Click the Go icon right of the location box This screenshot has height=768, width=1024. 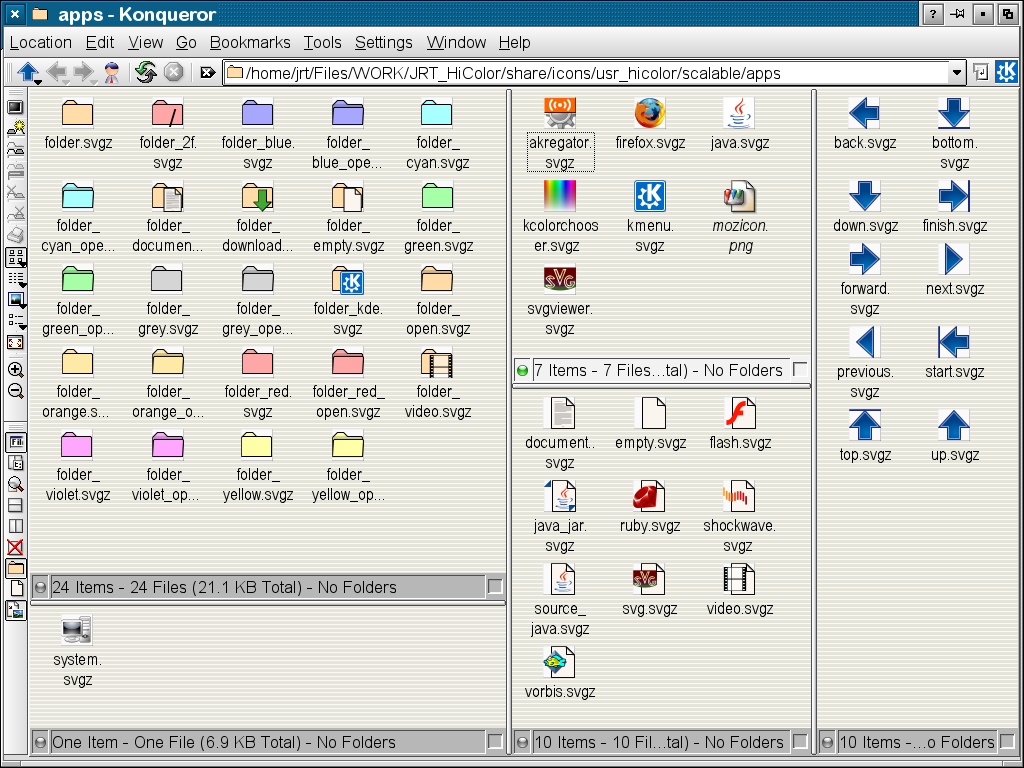coord(981,72)
